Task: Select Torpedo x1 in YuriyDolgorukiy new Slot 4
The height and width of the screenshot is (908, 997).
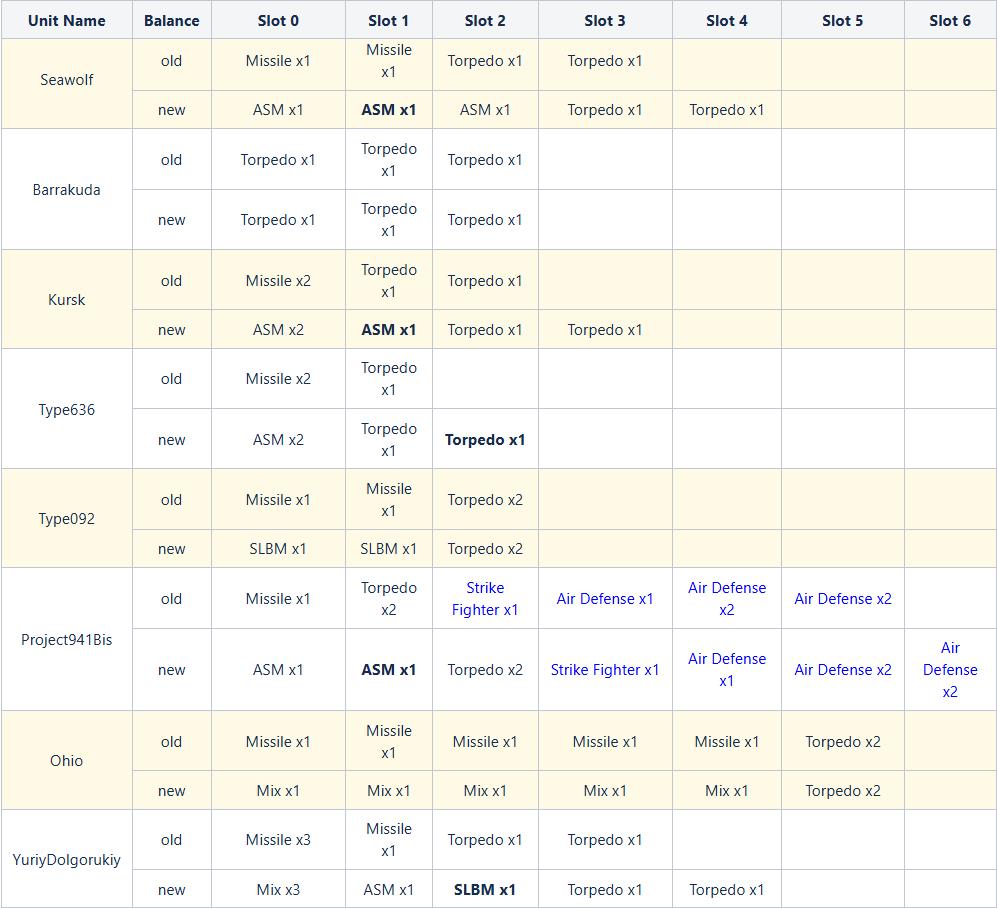Action: (x=727, y=890)
